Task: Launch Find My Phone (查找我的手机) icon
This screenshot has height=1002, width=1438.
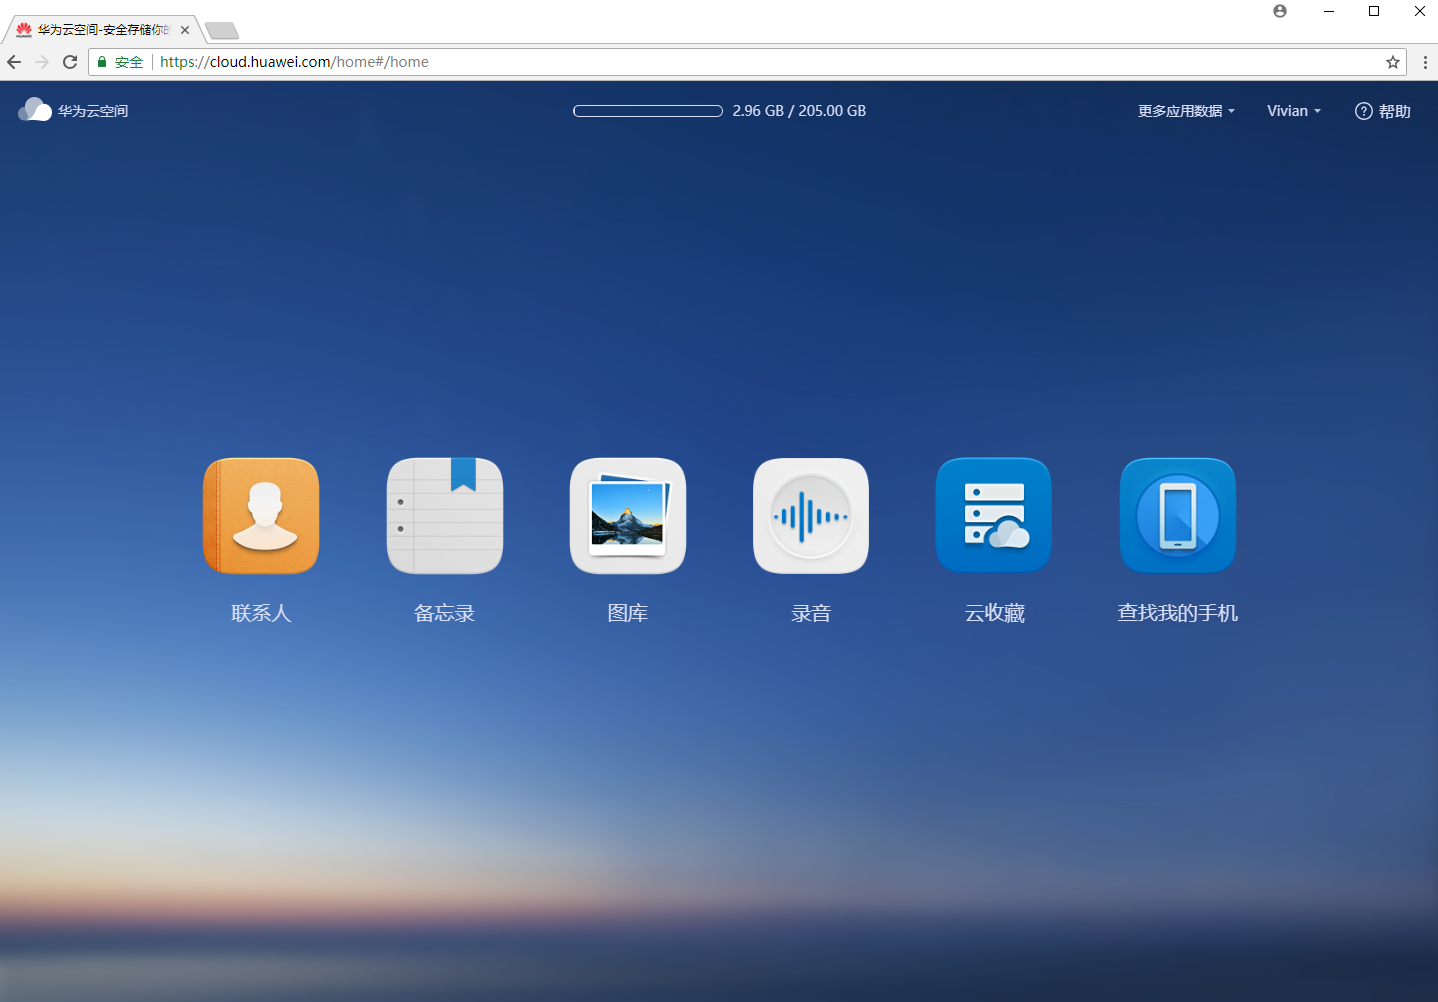Action: pos(1177,516)
